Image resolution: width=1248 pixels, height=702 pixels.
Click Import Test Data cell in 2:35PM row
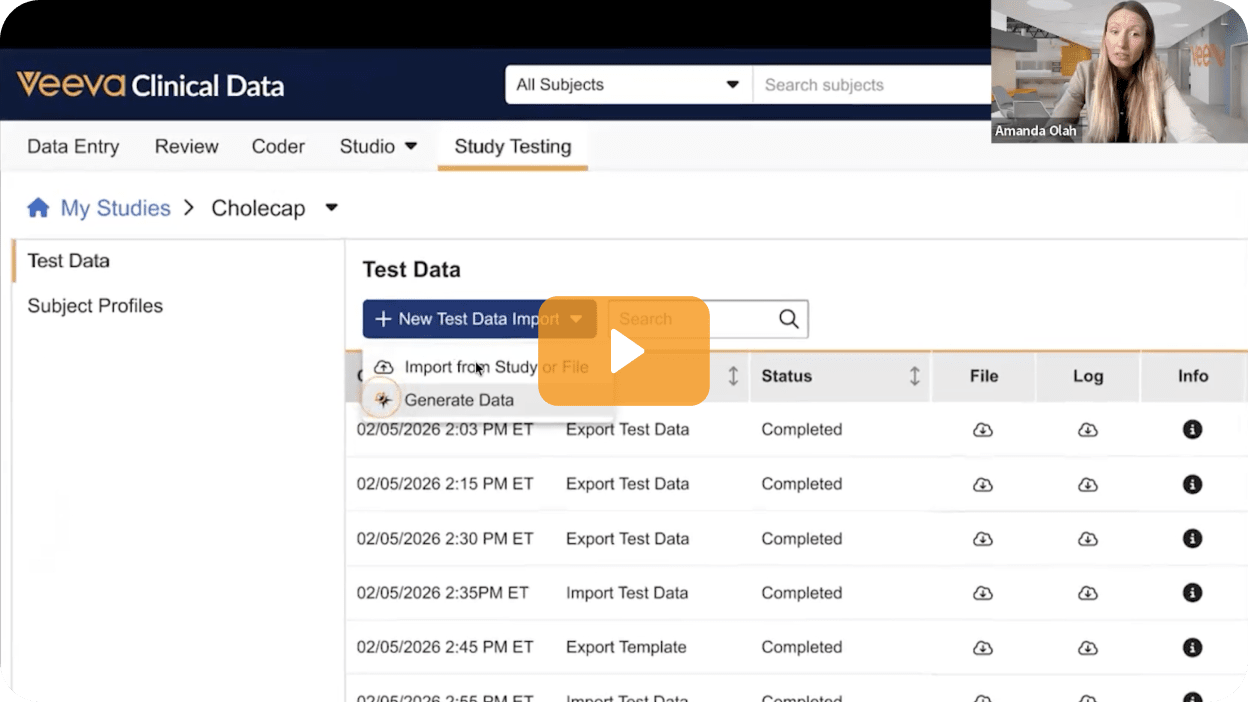coord(627,593)
